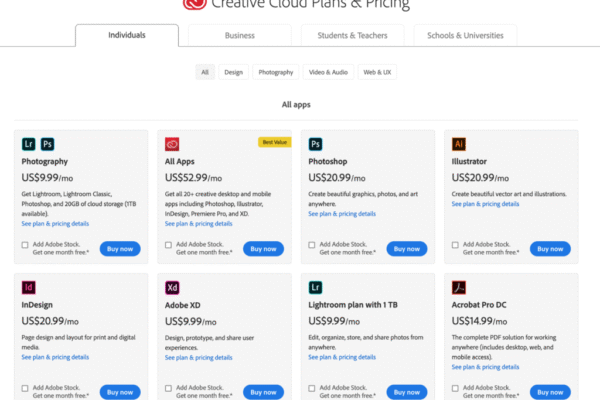Click the US$52.99/mo price text
The image size is (600, 400).
coord(193,178)
